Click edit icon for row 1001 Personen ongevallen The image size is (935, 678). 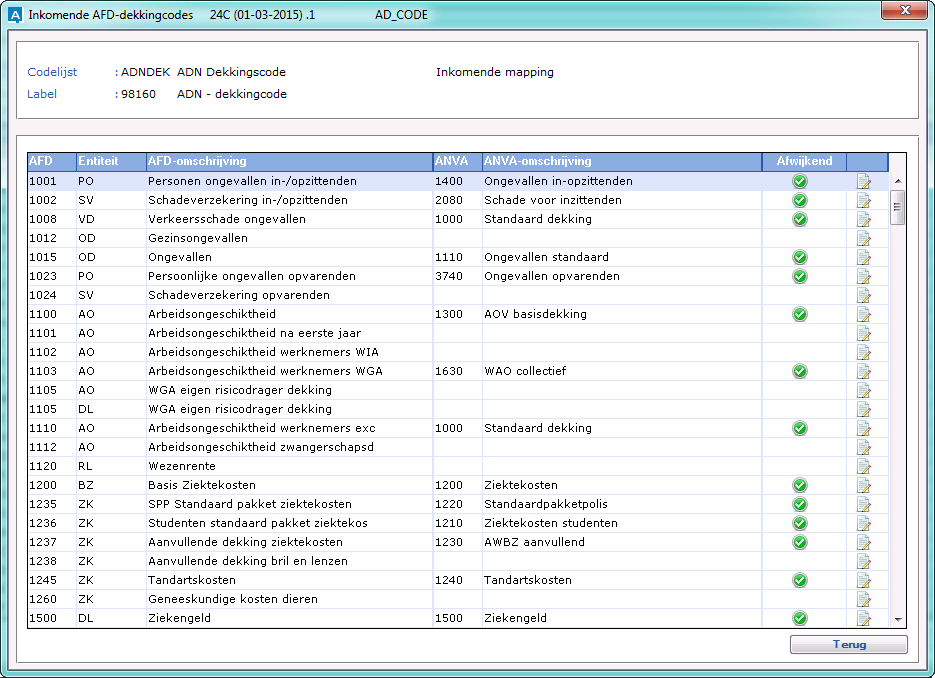coord(864,181)
